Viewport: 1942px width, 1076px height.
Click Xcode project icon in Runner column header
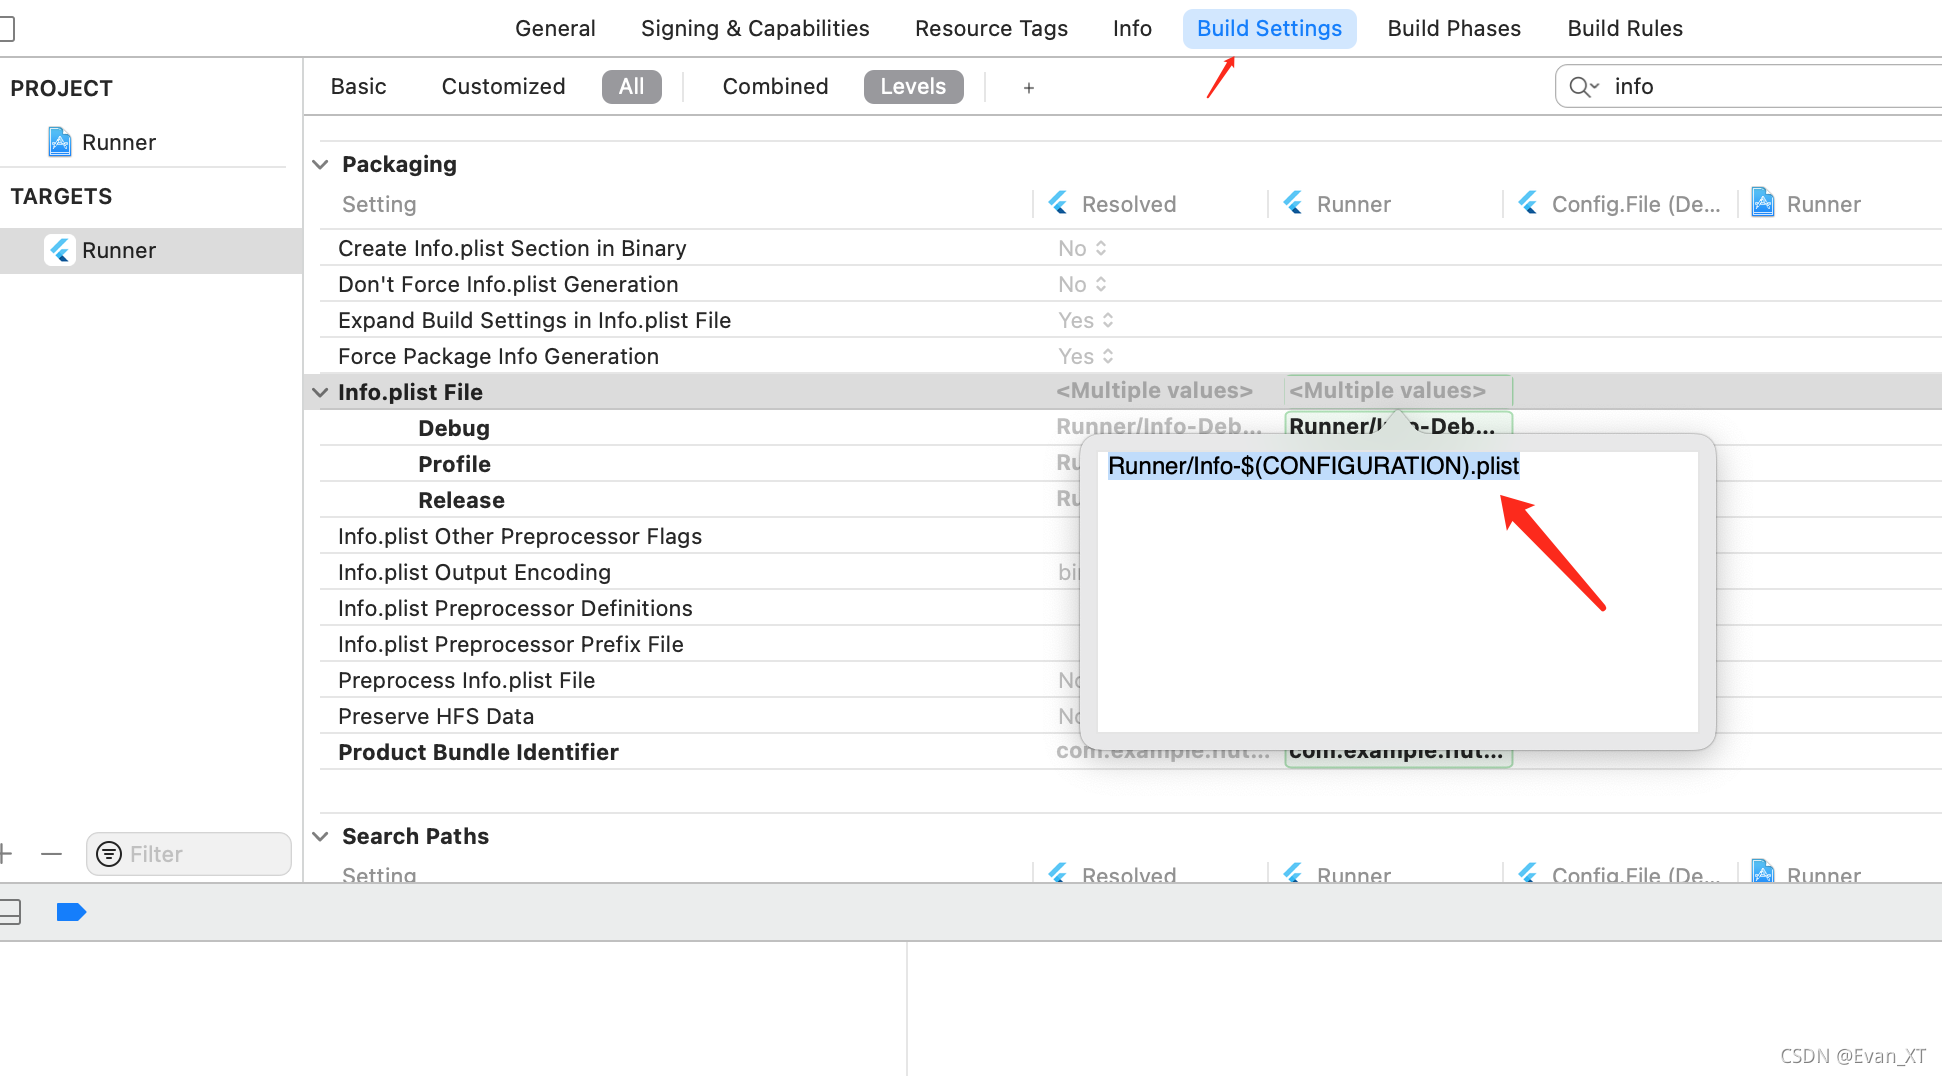pos(1763,203)
